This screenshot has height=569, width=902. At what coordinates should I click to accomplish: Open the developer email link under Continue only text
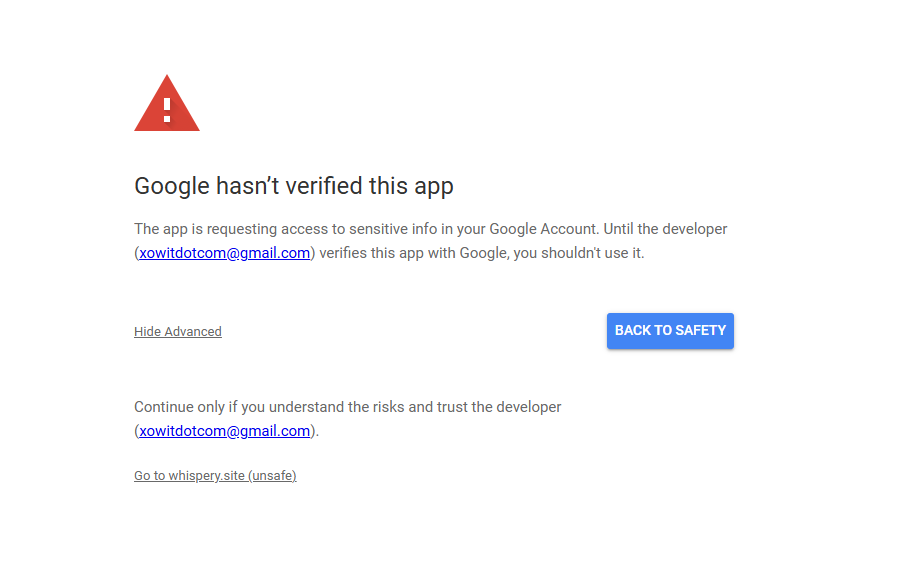pyautogui.click(x=225, y=431)
